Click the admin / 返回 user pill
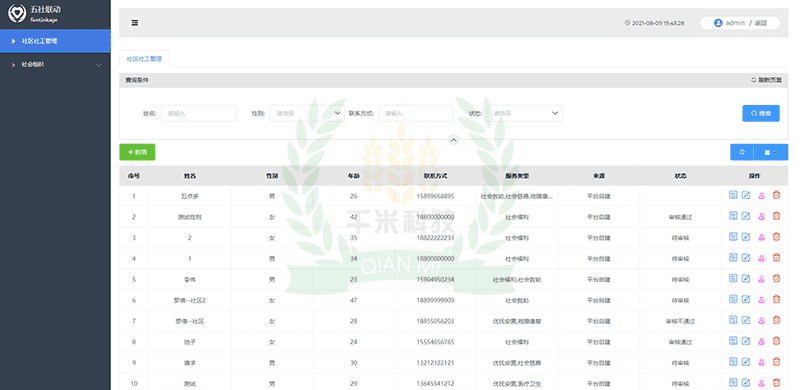Viewport: 800px width, 390px height. click(740, 23)
